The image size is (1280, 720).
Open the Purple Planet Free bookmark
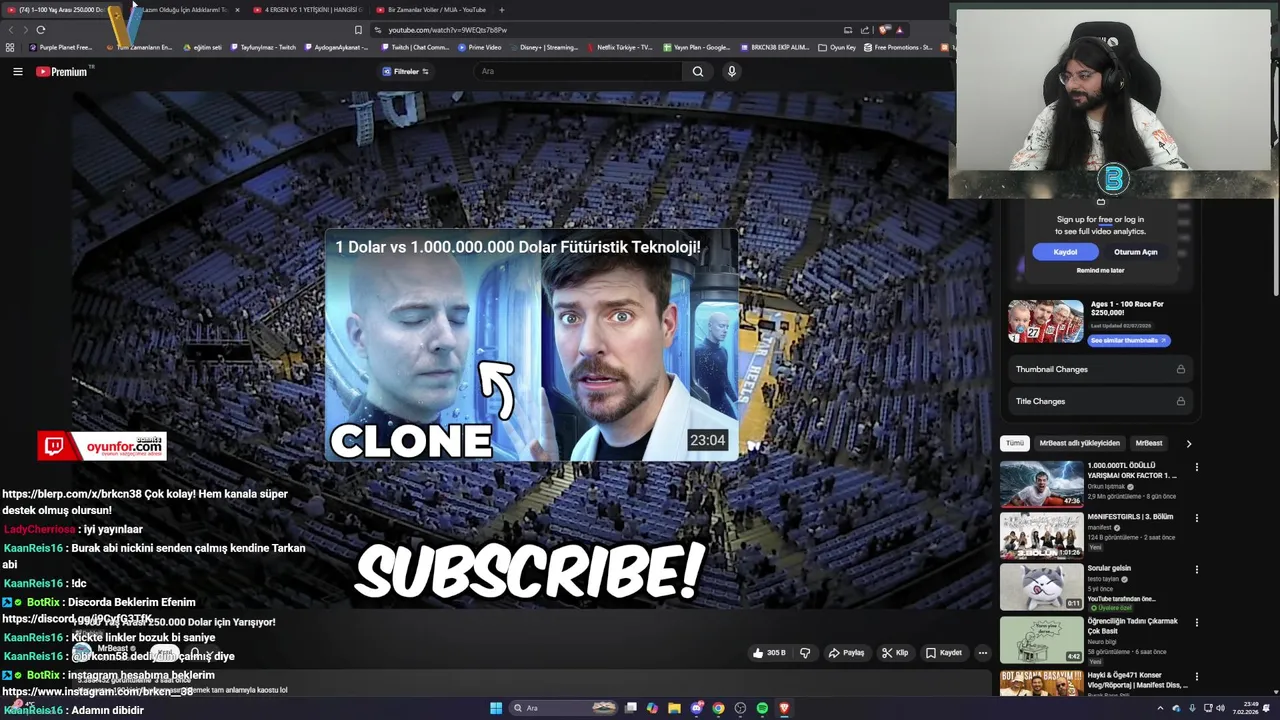pyautogui.click(x=60, y=47)
